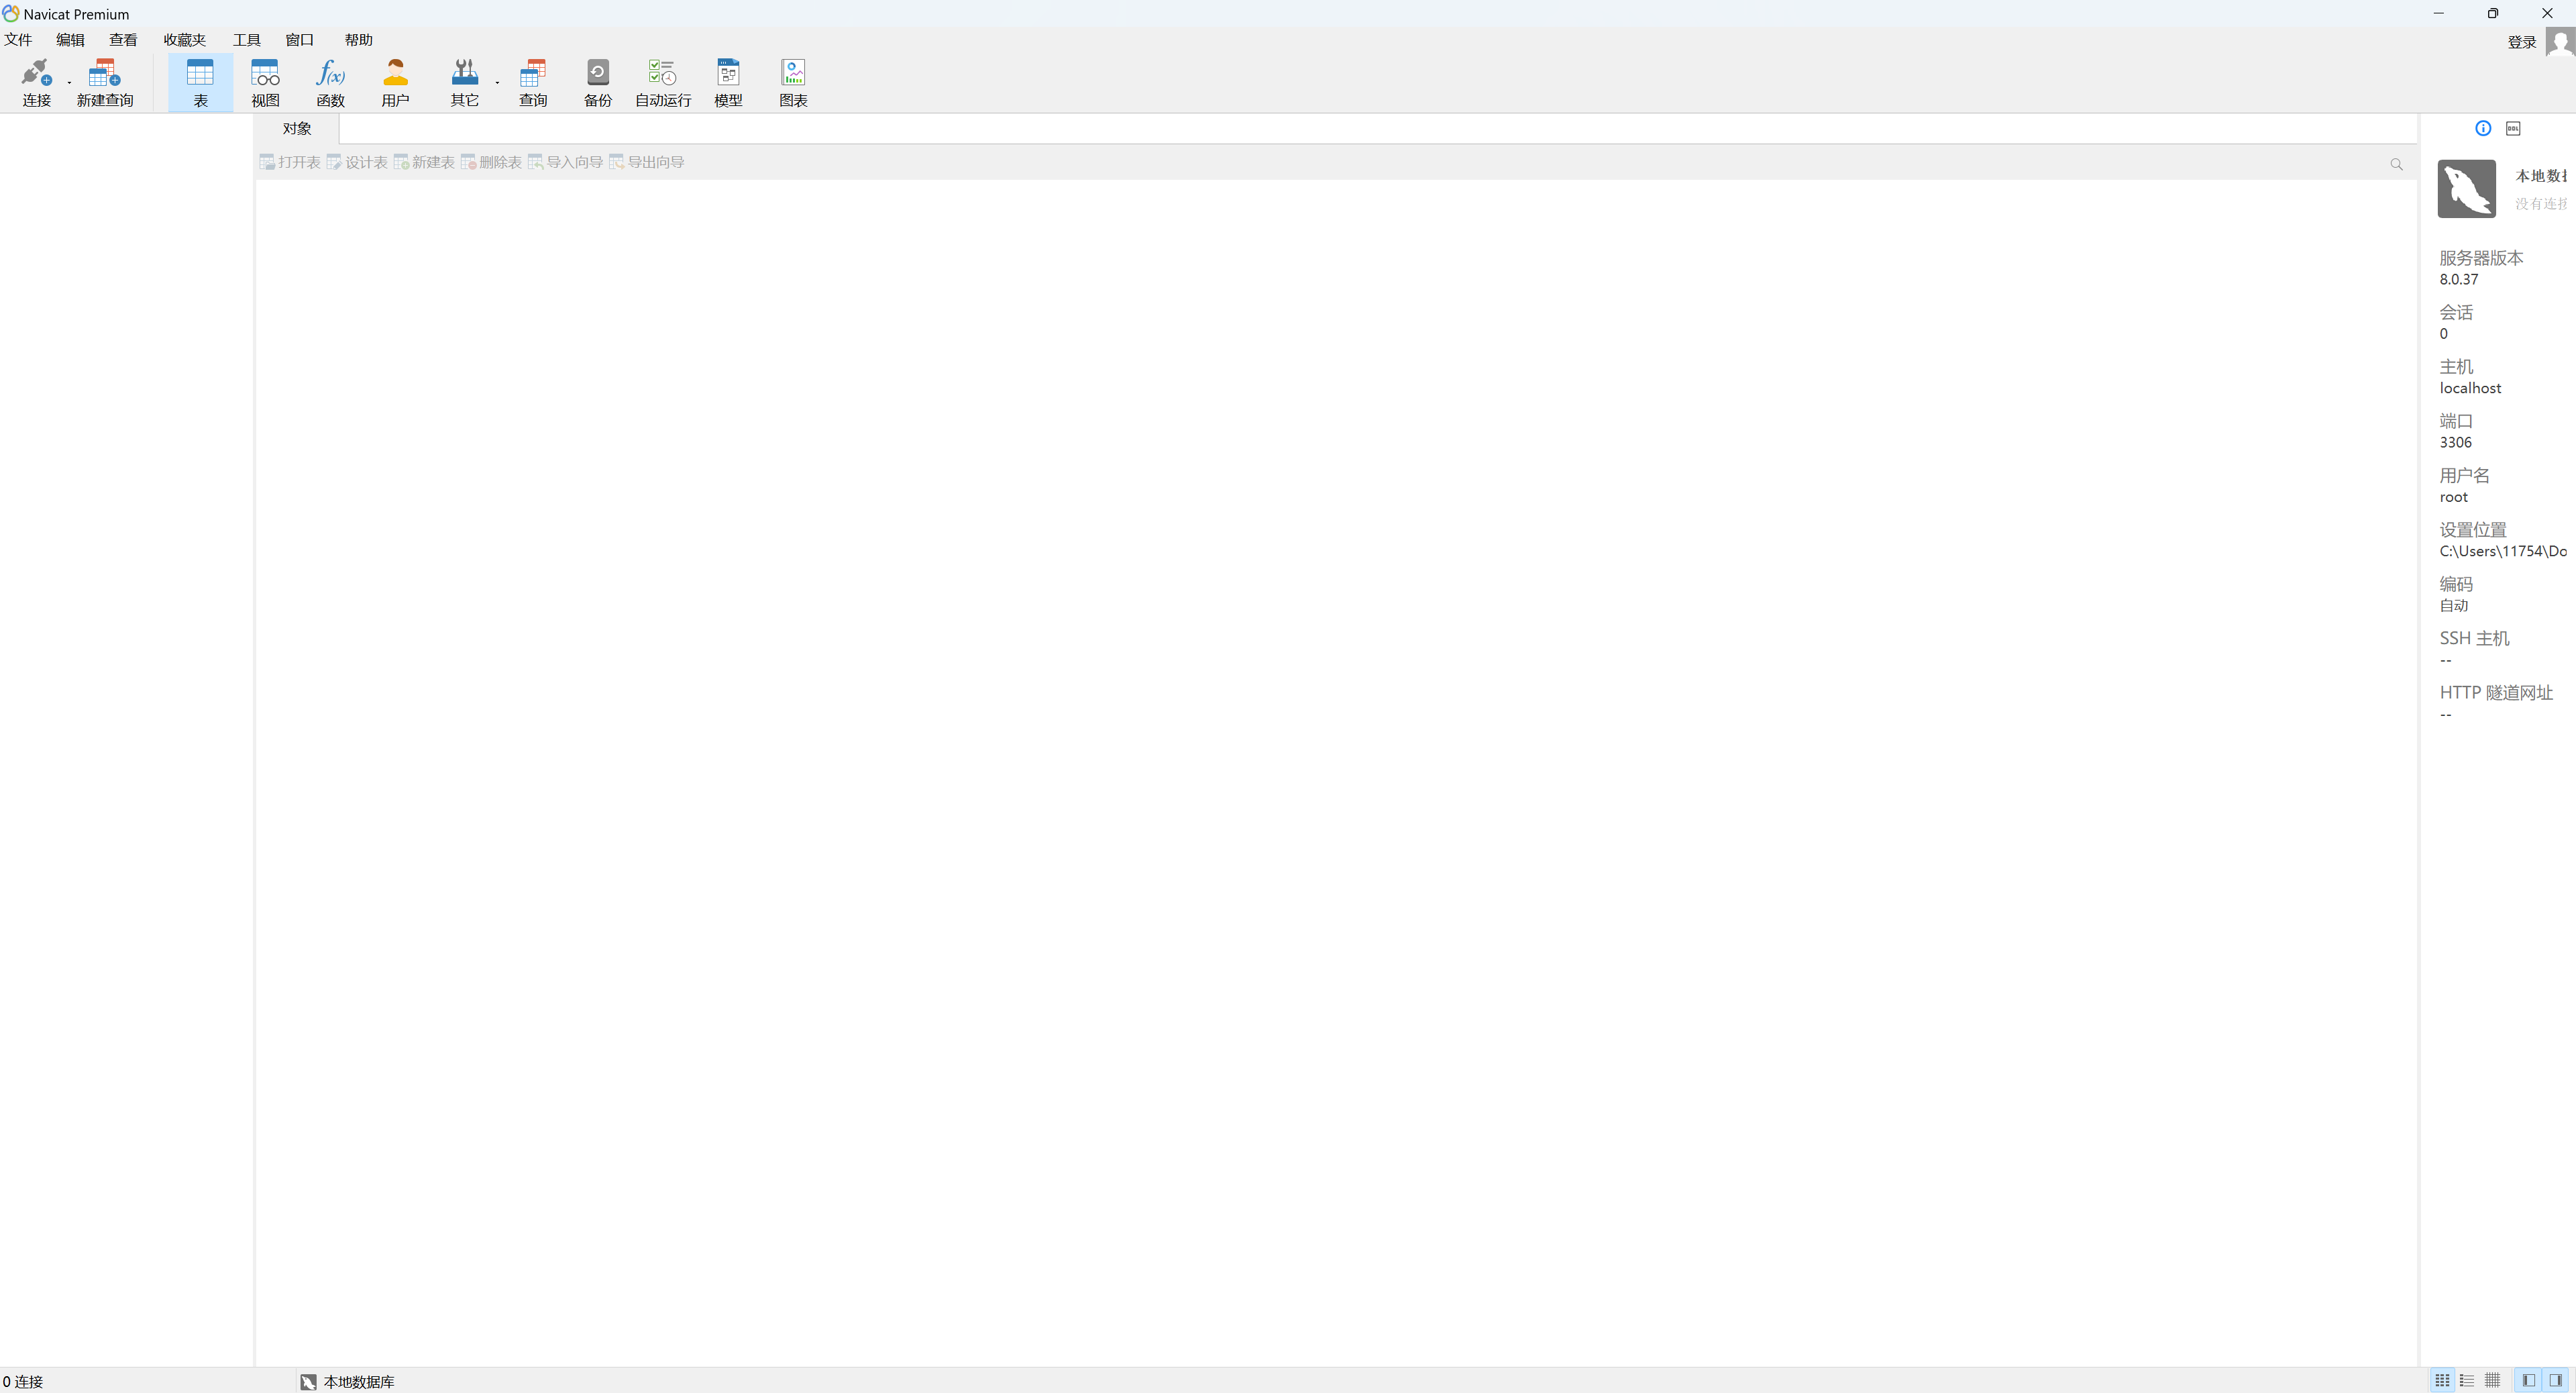Open the 工具 menu
The height and width of the screenshot is (1393, 2576).
pos(246,40)
